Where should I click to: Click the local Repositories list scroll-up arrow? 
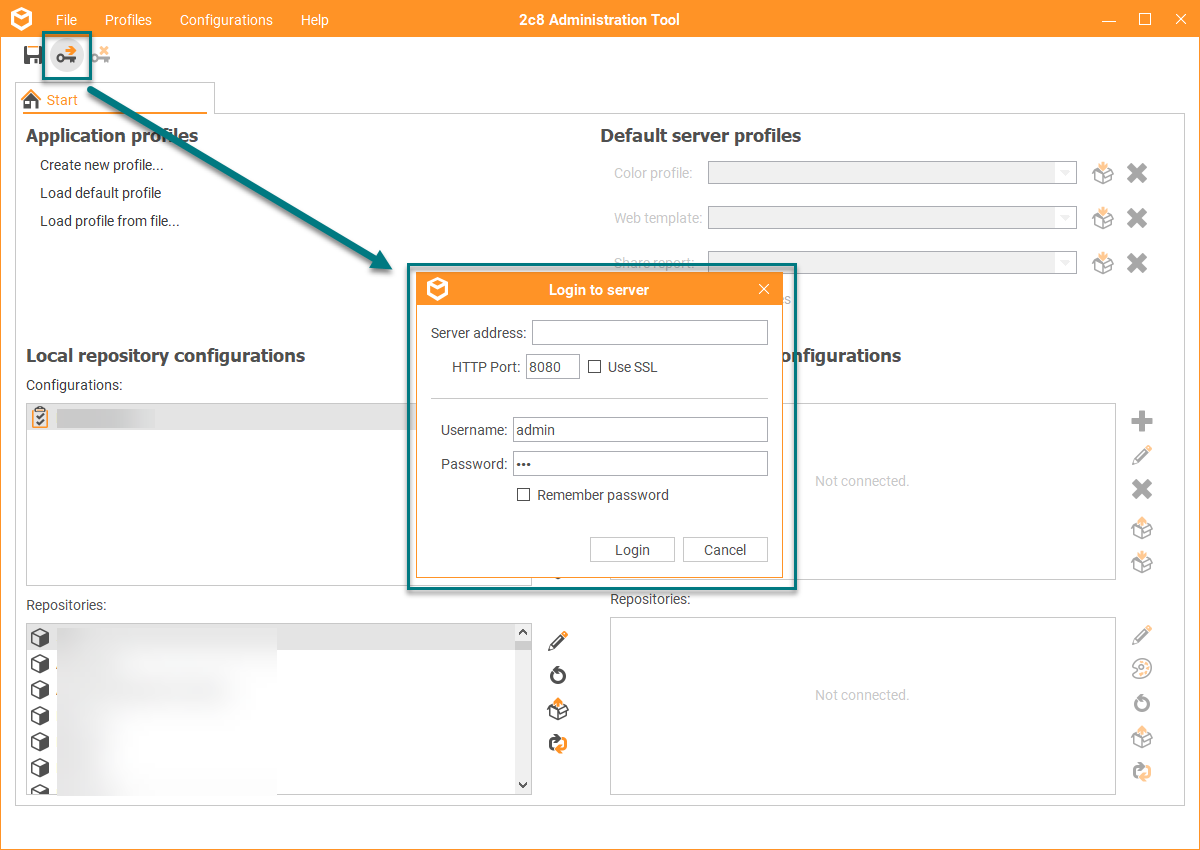522,633
